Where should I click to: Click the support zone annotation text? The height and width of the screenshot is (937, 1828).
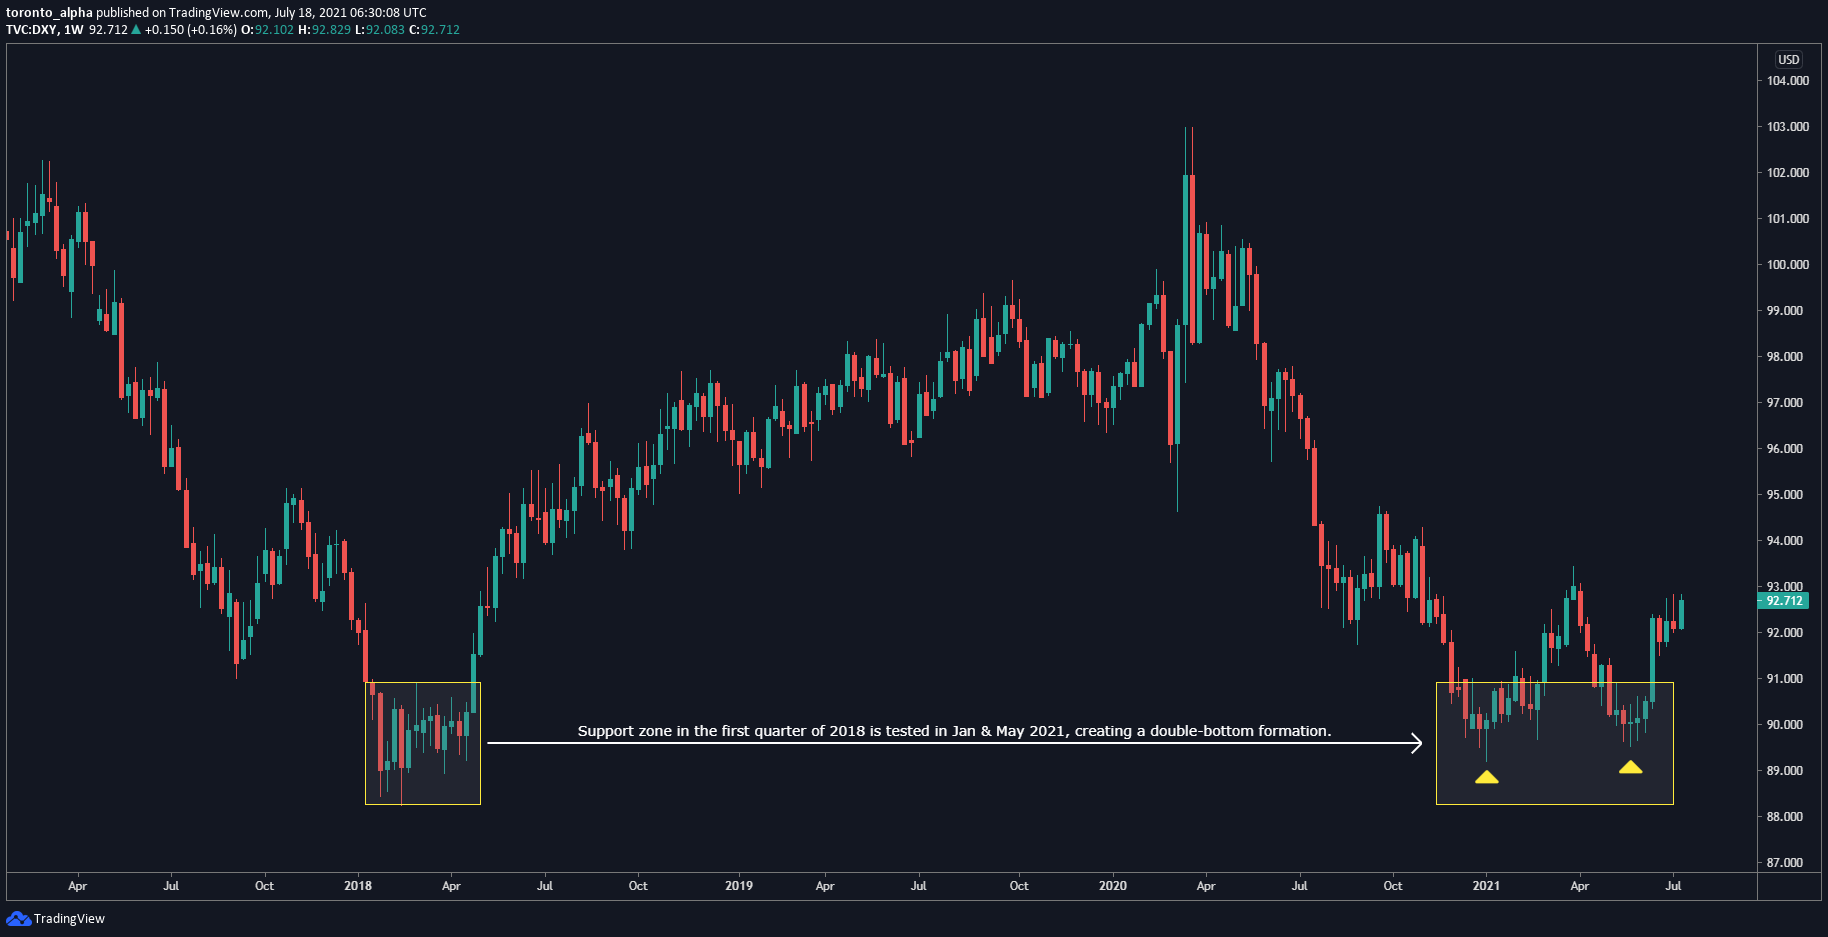[x=953, y=731]
